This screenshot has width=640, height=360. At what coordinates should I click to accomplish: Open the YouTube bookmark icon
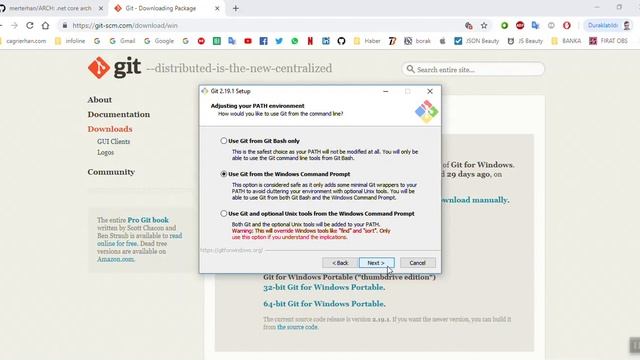[248, 41]
